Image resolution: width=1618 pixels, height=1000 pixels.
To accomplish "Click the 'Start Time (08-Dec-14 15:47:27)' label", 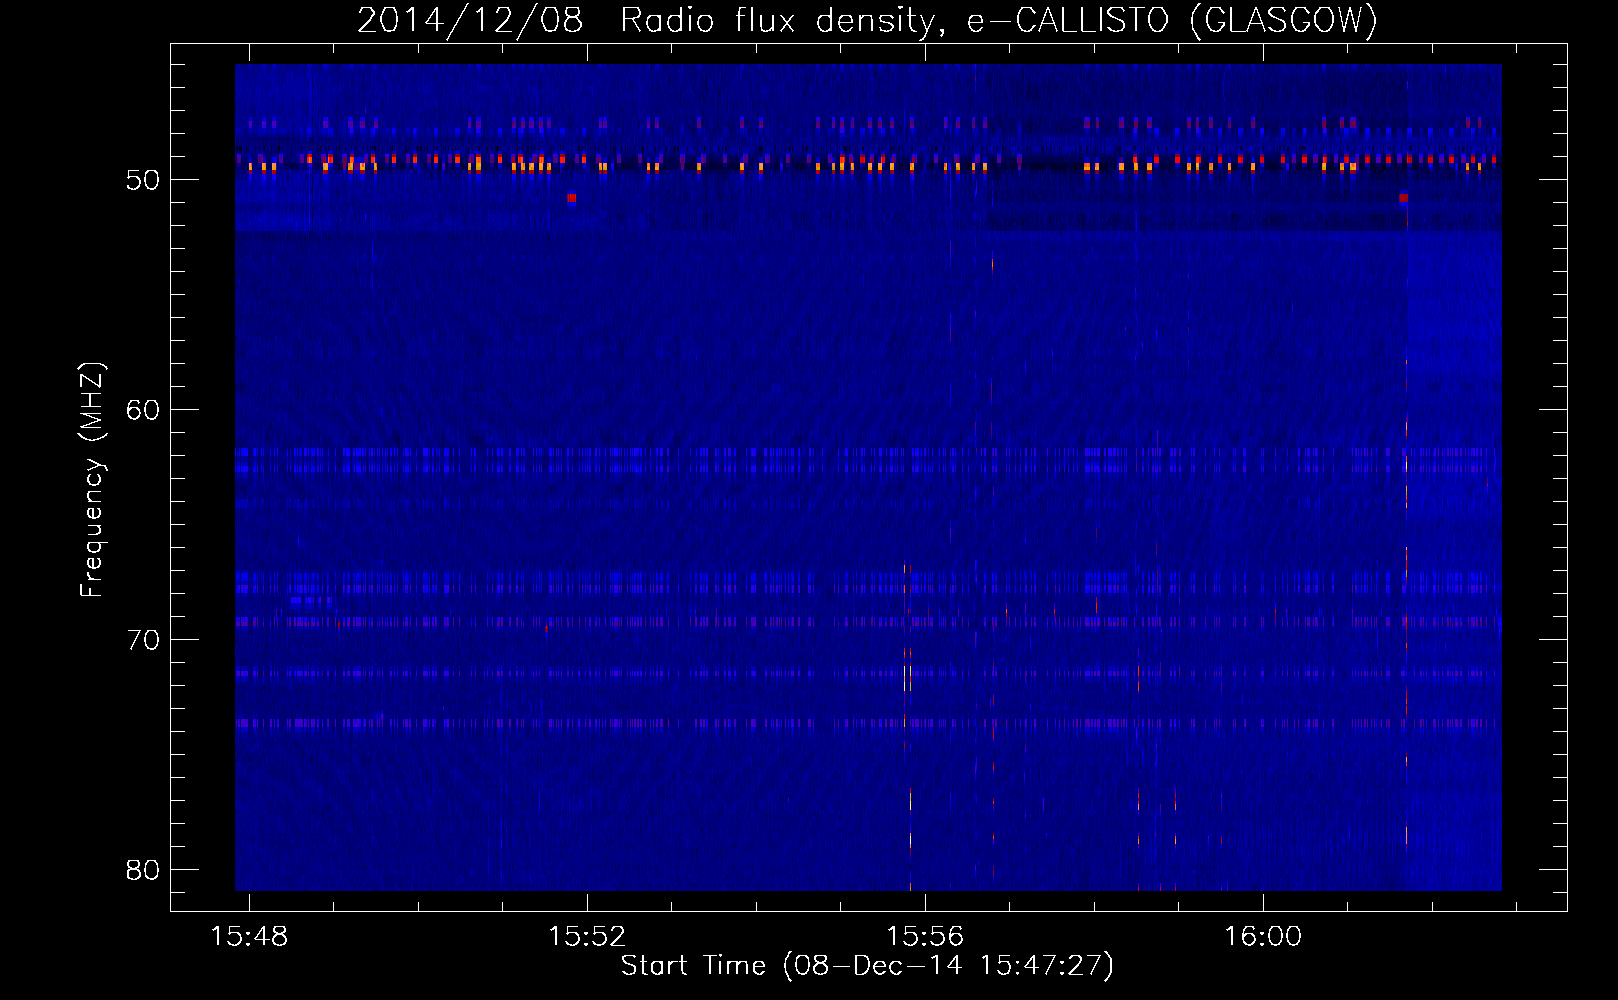I will point(867,966).
